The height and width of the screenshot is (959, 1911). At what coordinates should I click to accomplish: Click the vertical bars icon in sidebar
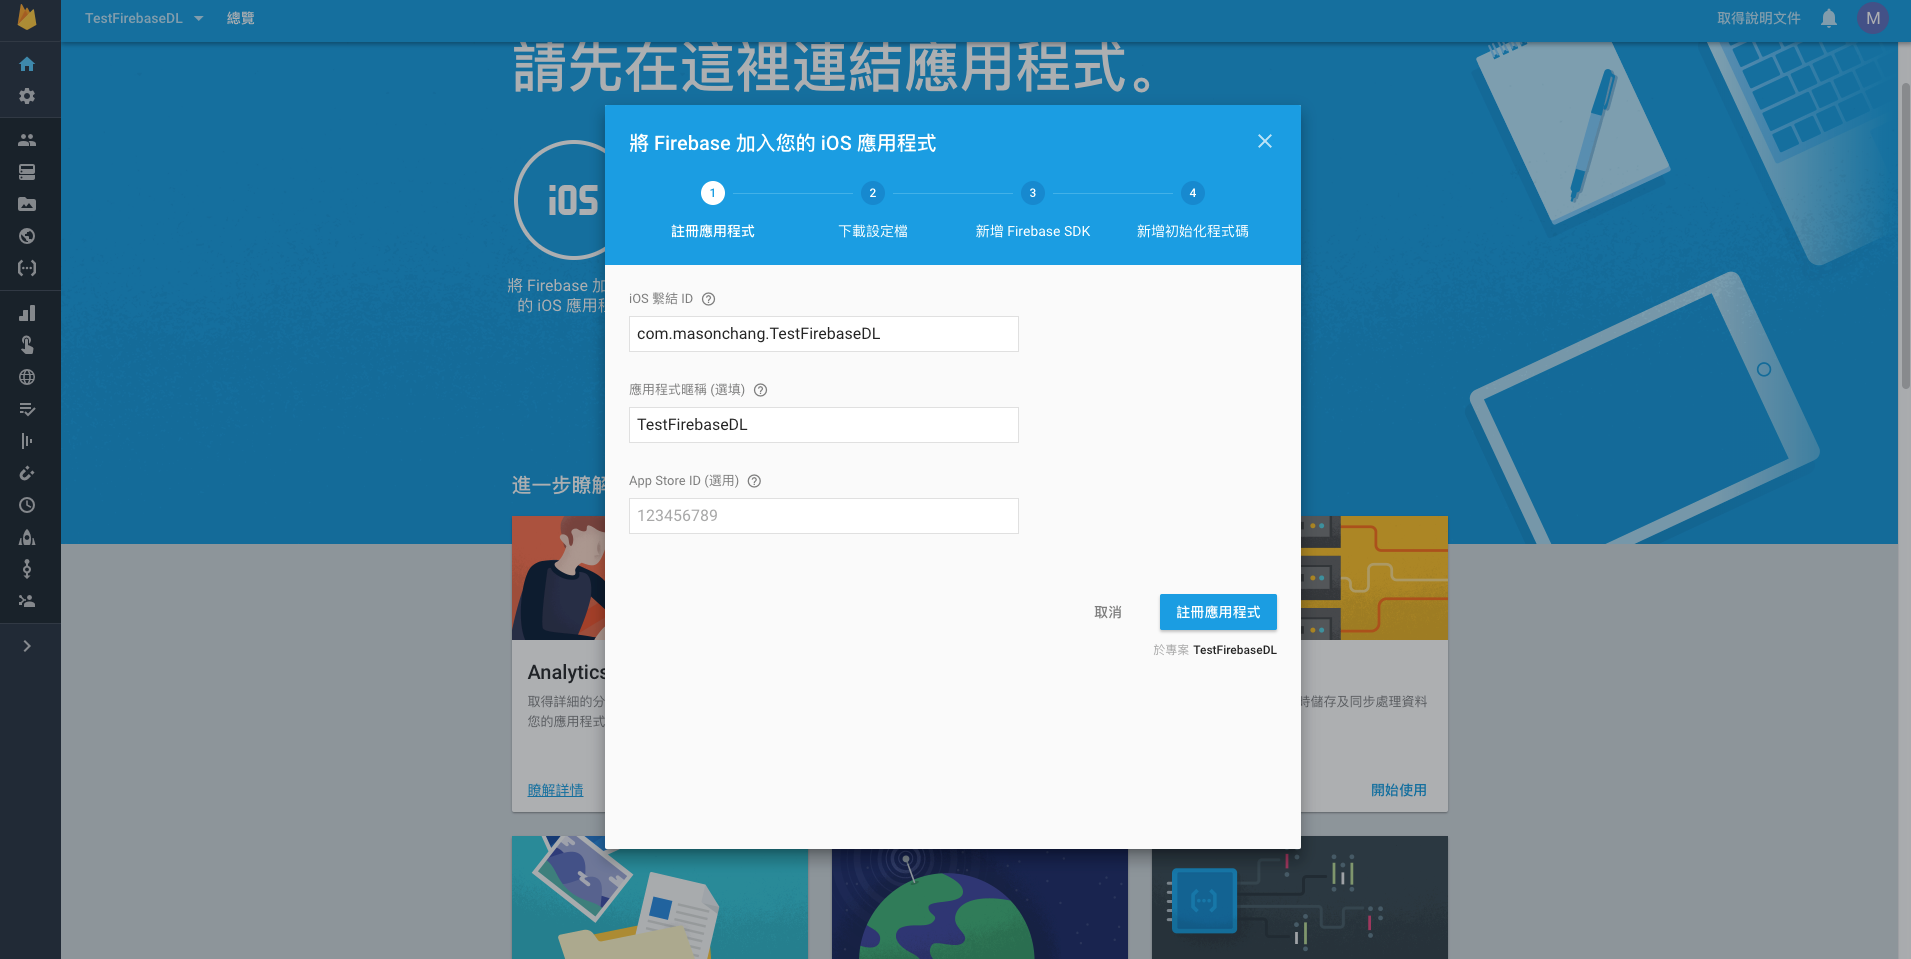click(27, 441)
